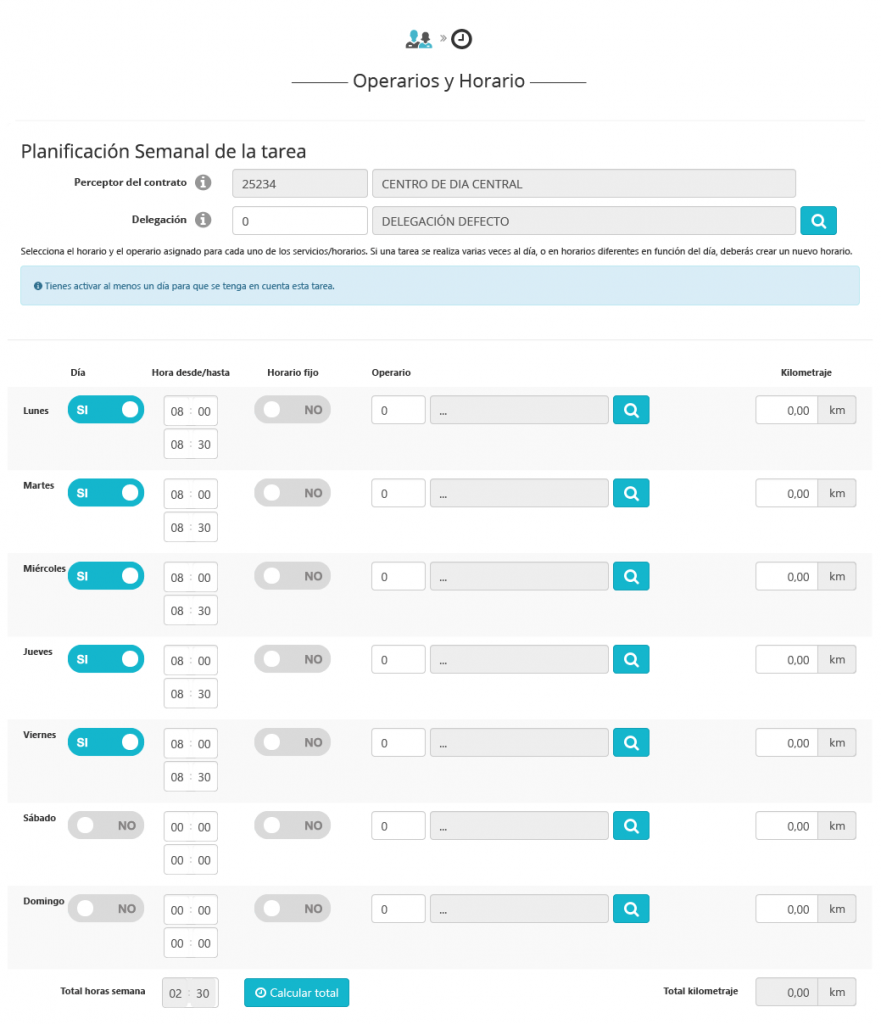Image resolution: width=881 pixels, height=1024 pixels.
Task: Enable Horario fijo for Jueves
Action: (292, 659)
